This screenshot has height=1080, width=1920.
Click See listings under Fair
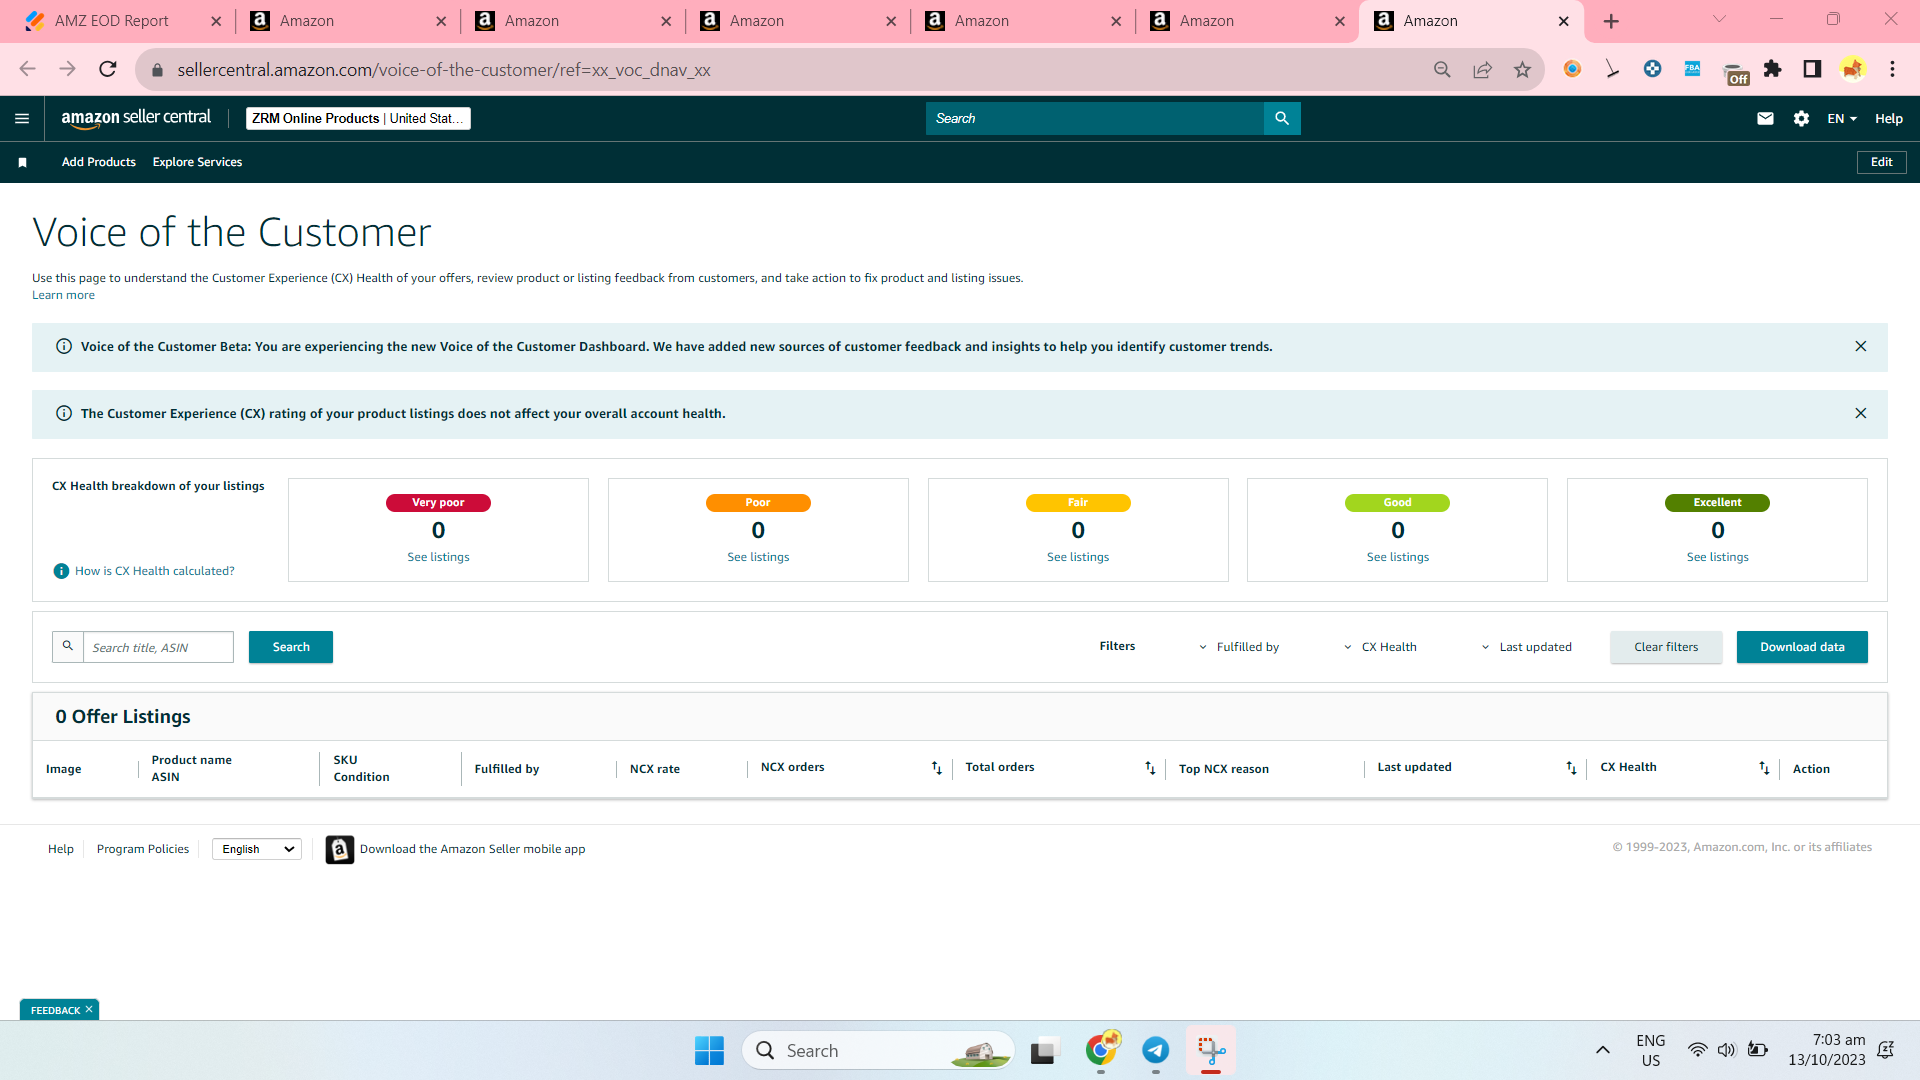[x=1078, y=557]
